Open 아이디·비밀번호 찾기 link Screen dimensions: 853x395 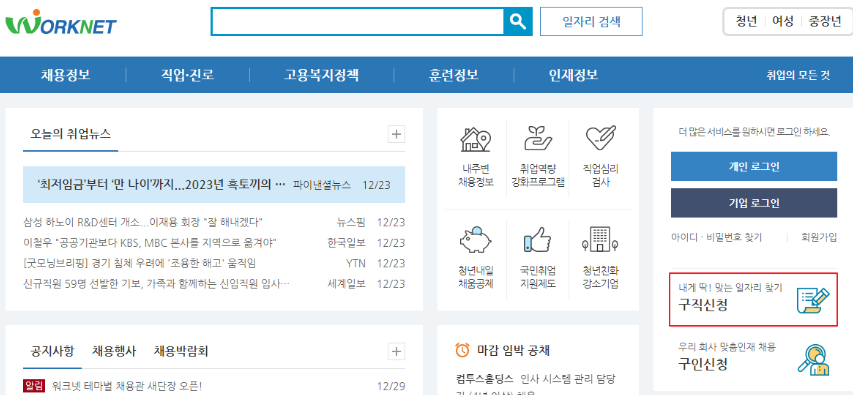pyautogui.click(x=716, y=237)
